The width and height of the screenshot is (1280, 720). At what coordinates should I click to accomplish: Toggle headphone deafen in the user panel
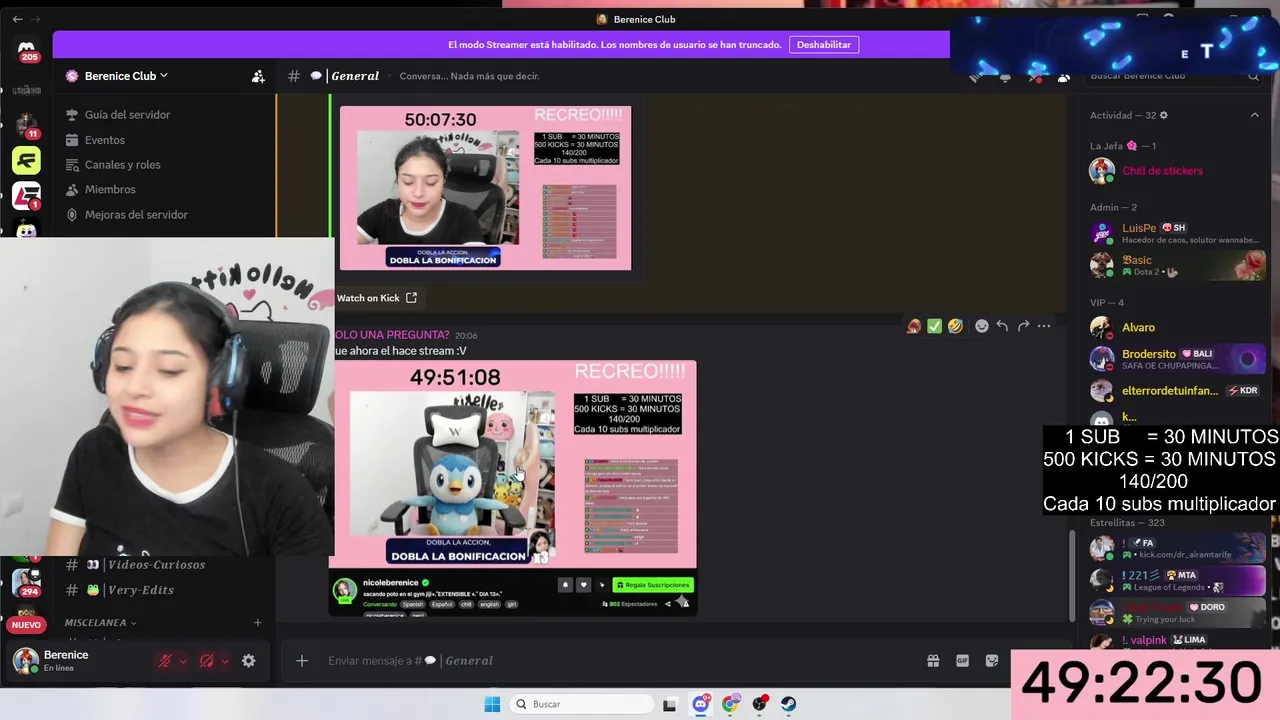click(206, 661)
